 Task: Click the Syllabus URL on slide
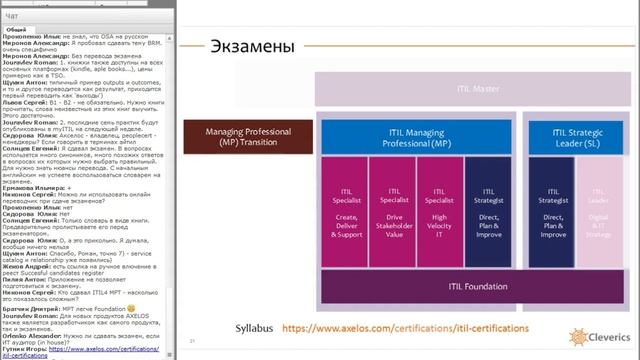click(405, 328)
